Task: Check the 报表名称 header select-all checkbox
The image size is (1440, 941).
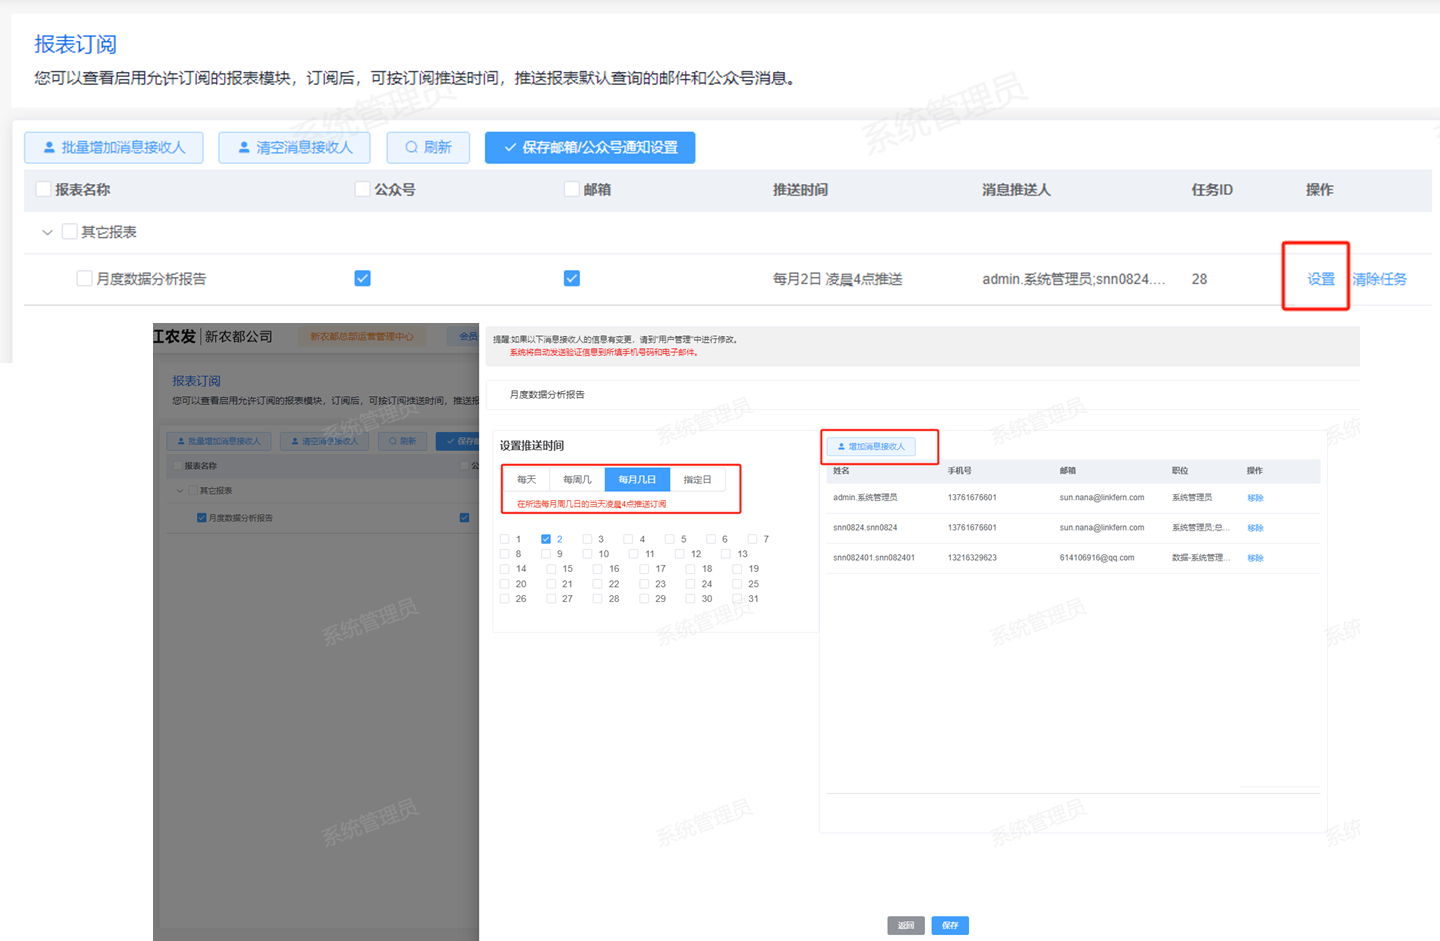Action: coord(43,189)
